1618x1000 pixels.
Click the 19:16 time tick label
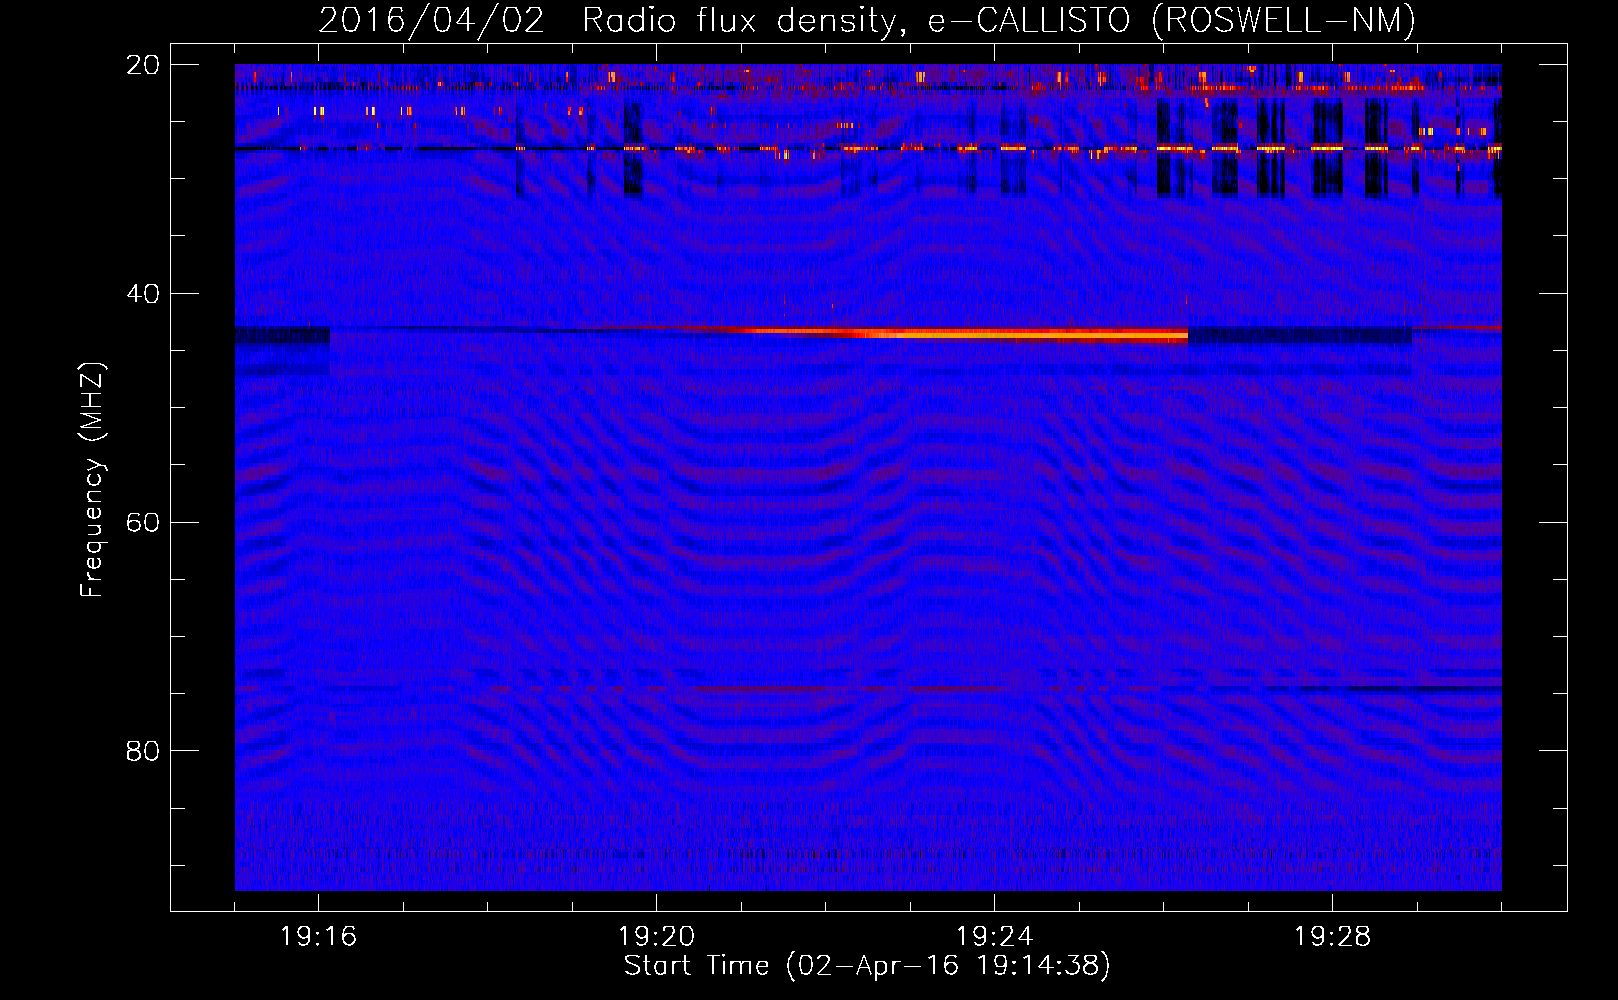pyautogui.click(x=318, y=937)
